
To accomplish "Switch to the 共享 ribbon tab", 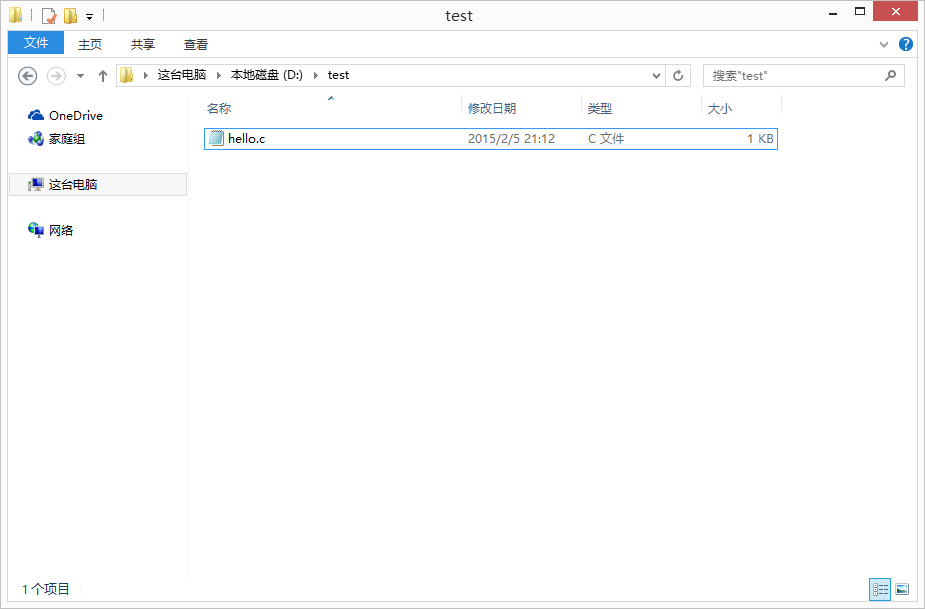I will (143, 44).
